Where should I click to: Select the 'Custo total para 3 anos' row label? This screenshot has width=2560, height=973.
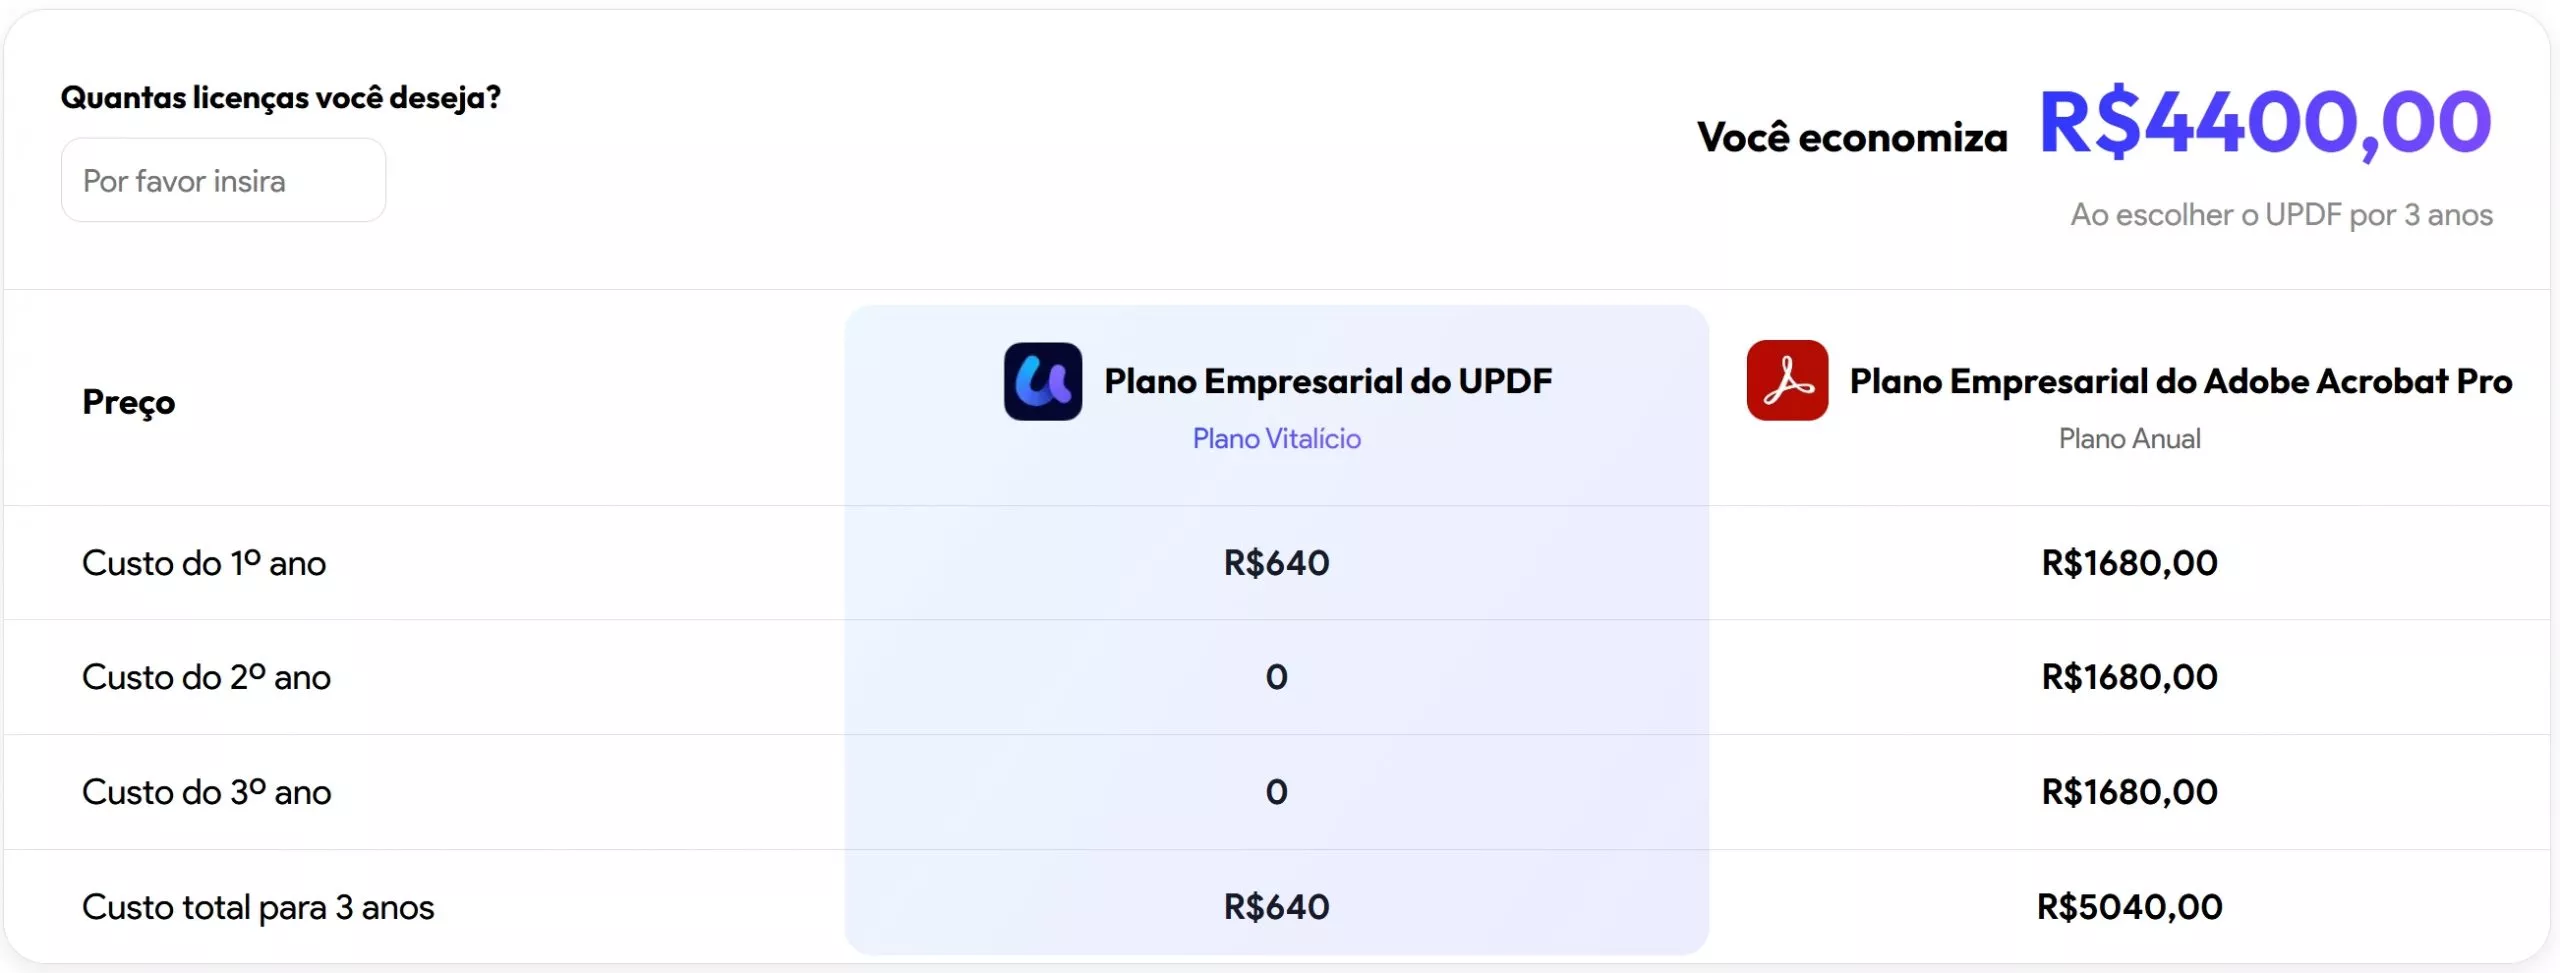(258, 907)
